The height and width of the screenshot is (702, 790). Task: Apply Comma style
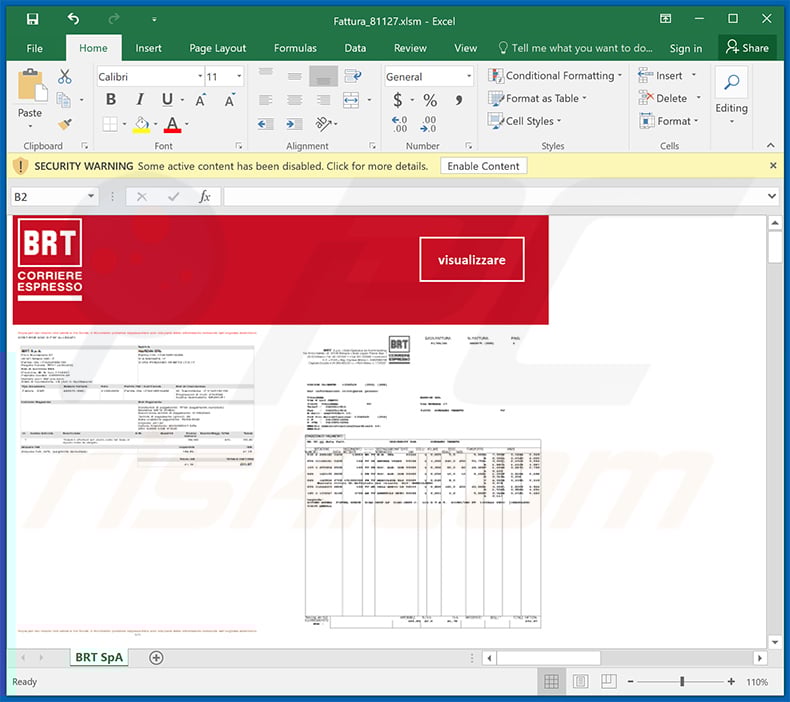(458, 100)
